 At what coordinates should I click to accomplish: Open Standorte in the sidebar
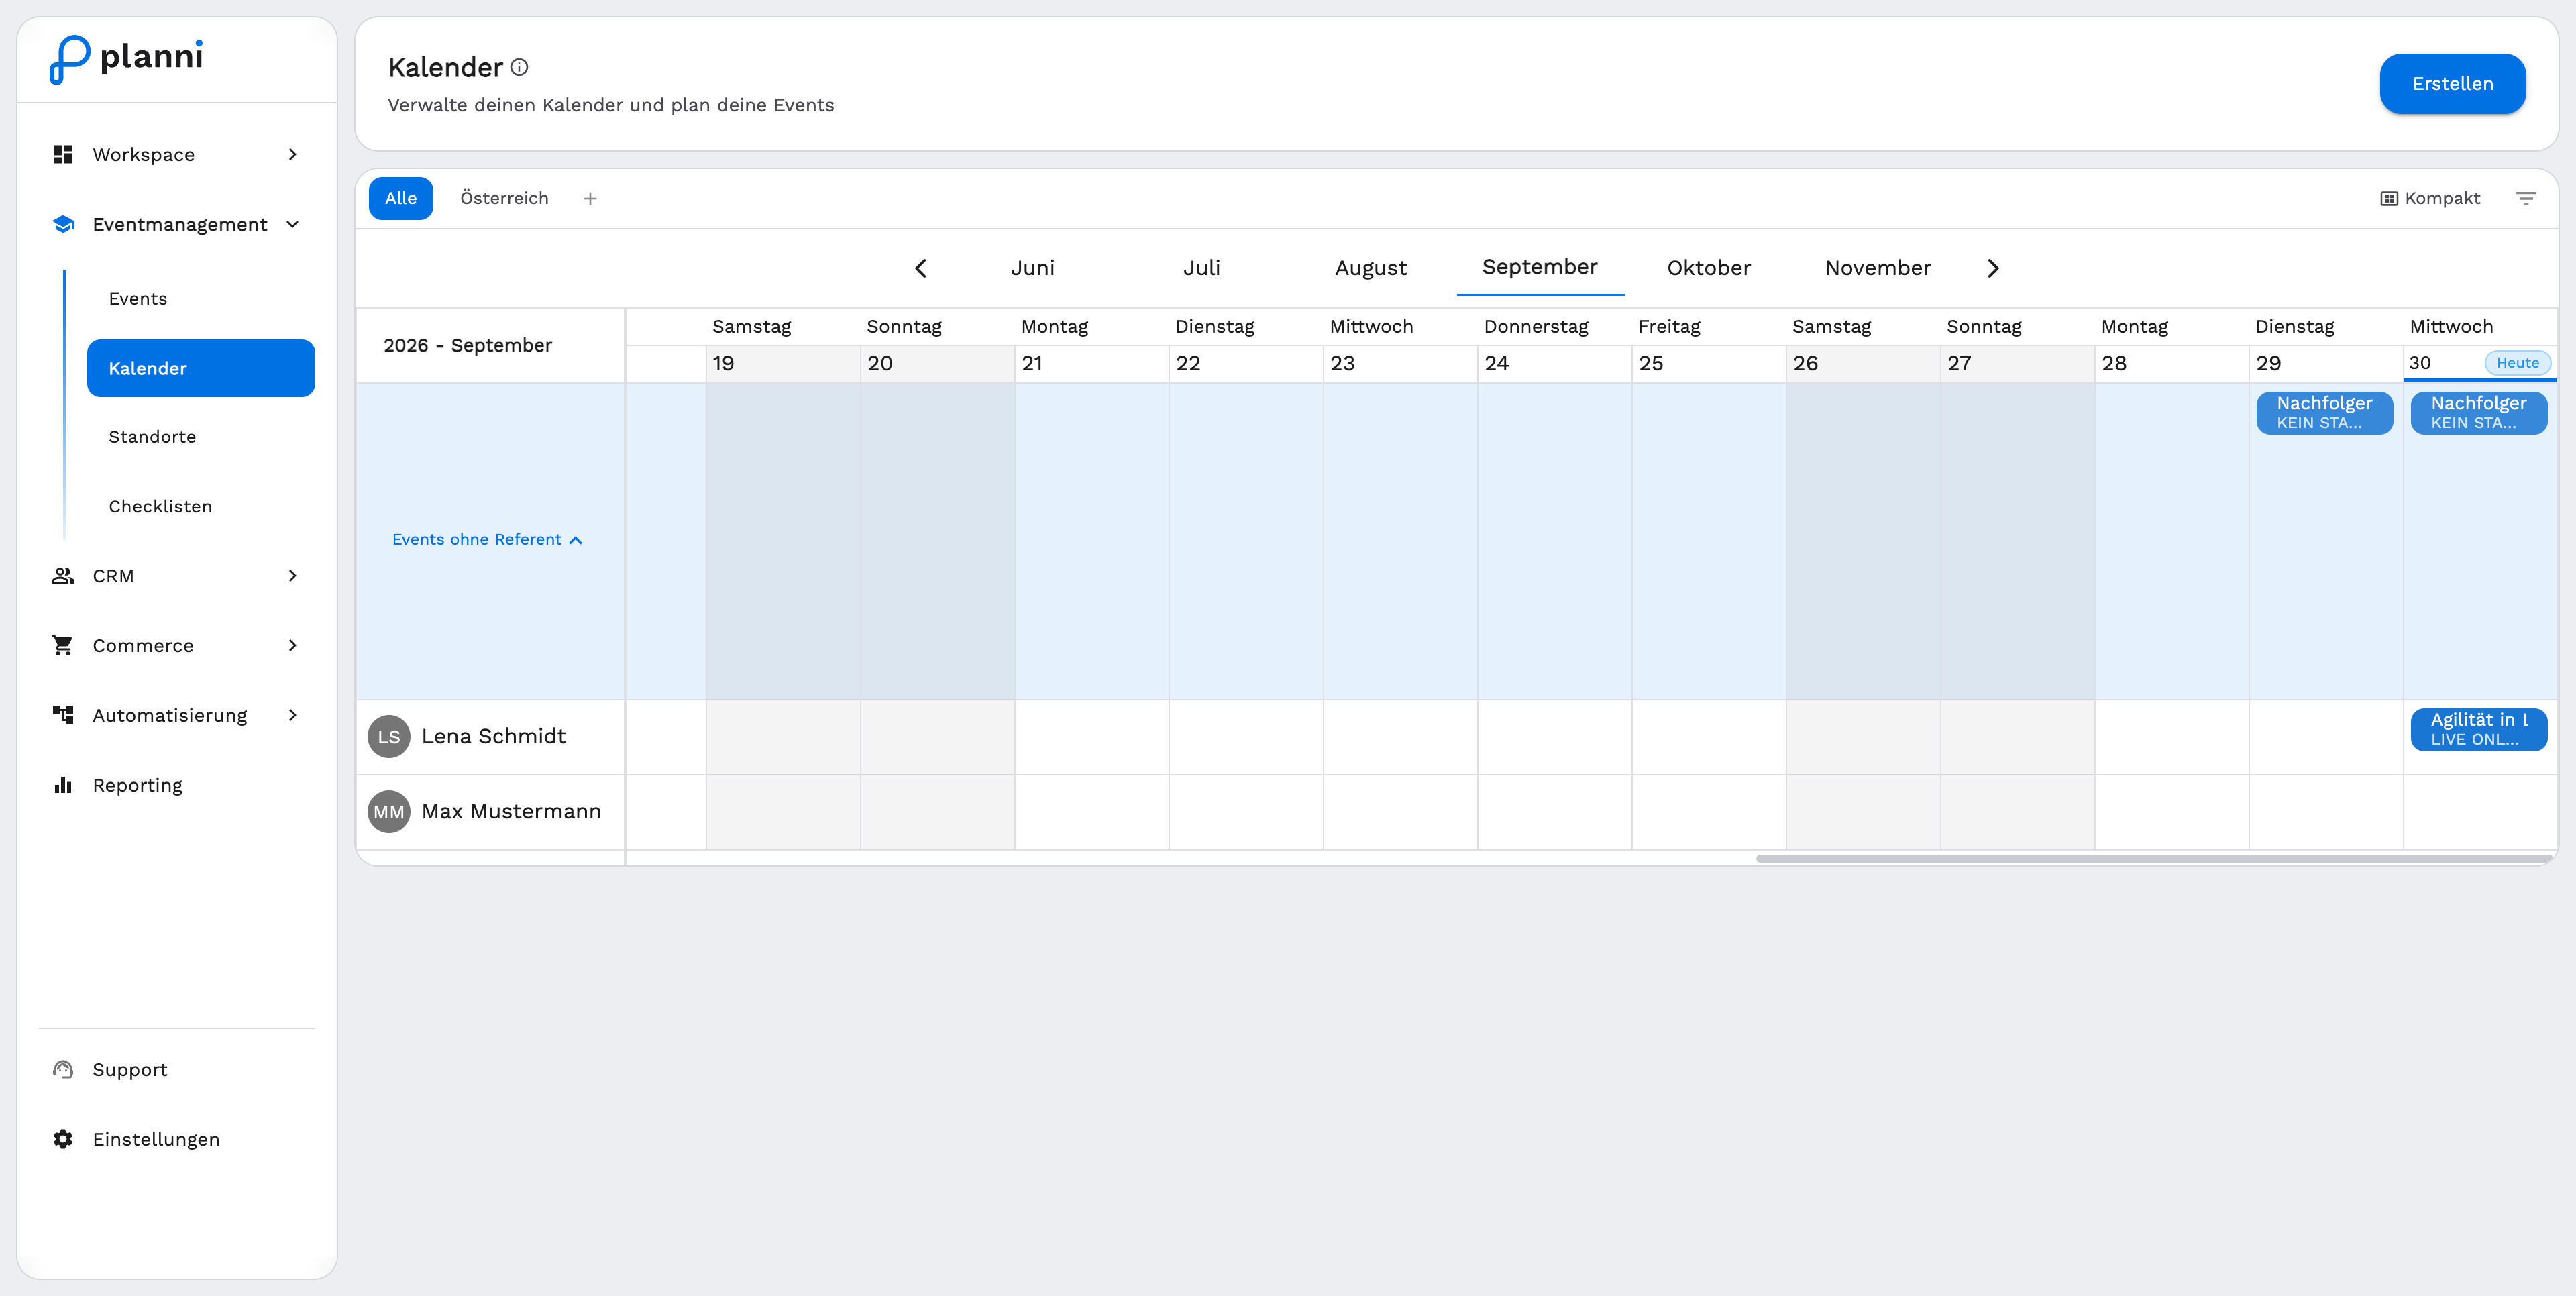[201, 437]
